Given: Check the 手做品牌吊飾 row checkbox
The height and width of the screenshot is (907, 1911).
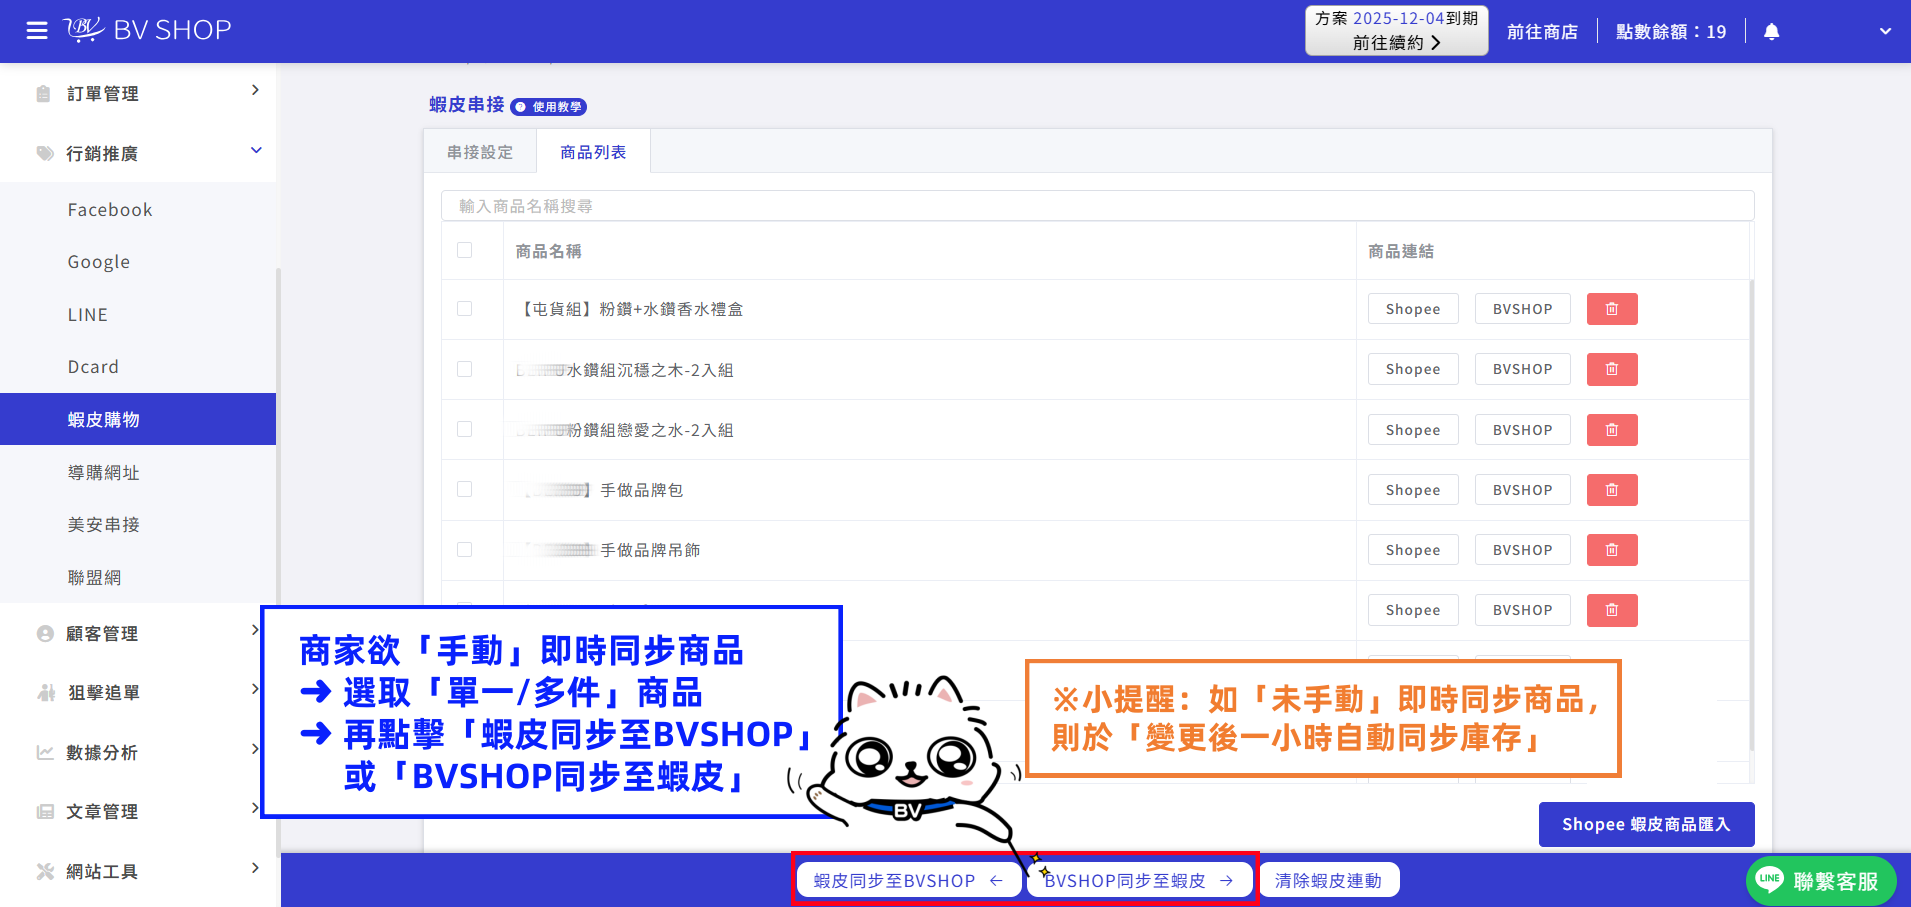Looking at the screenshot, I should (465, 549).
